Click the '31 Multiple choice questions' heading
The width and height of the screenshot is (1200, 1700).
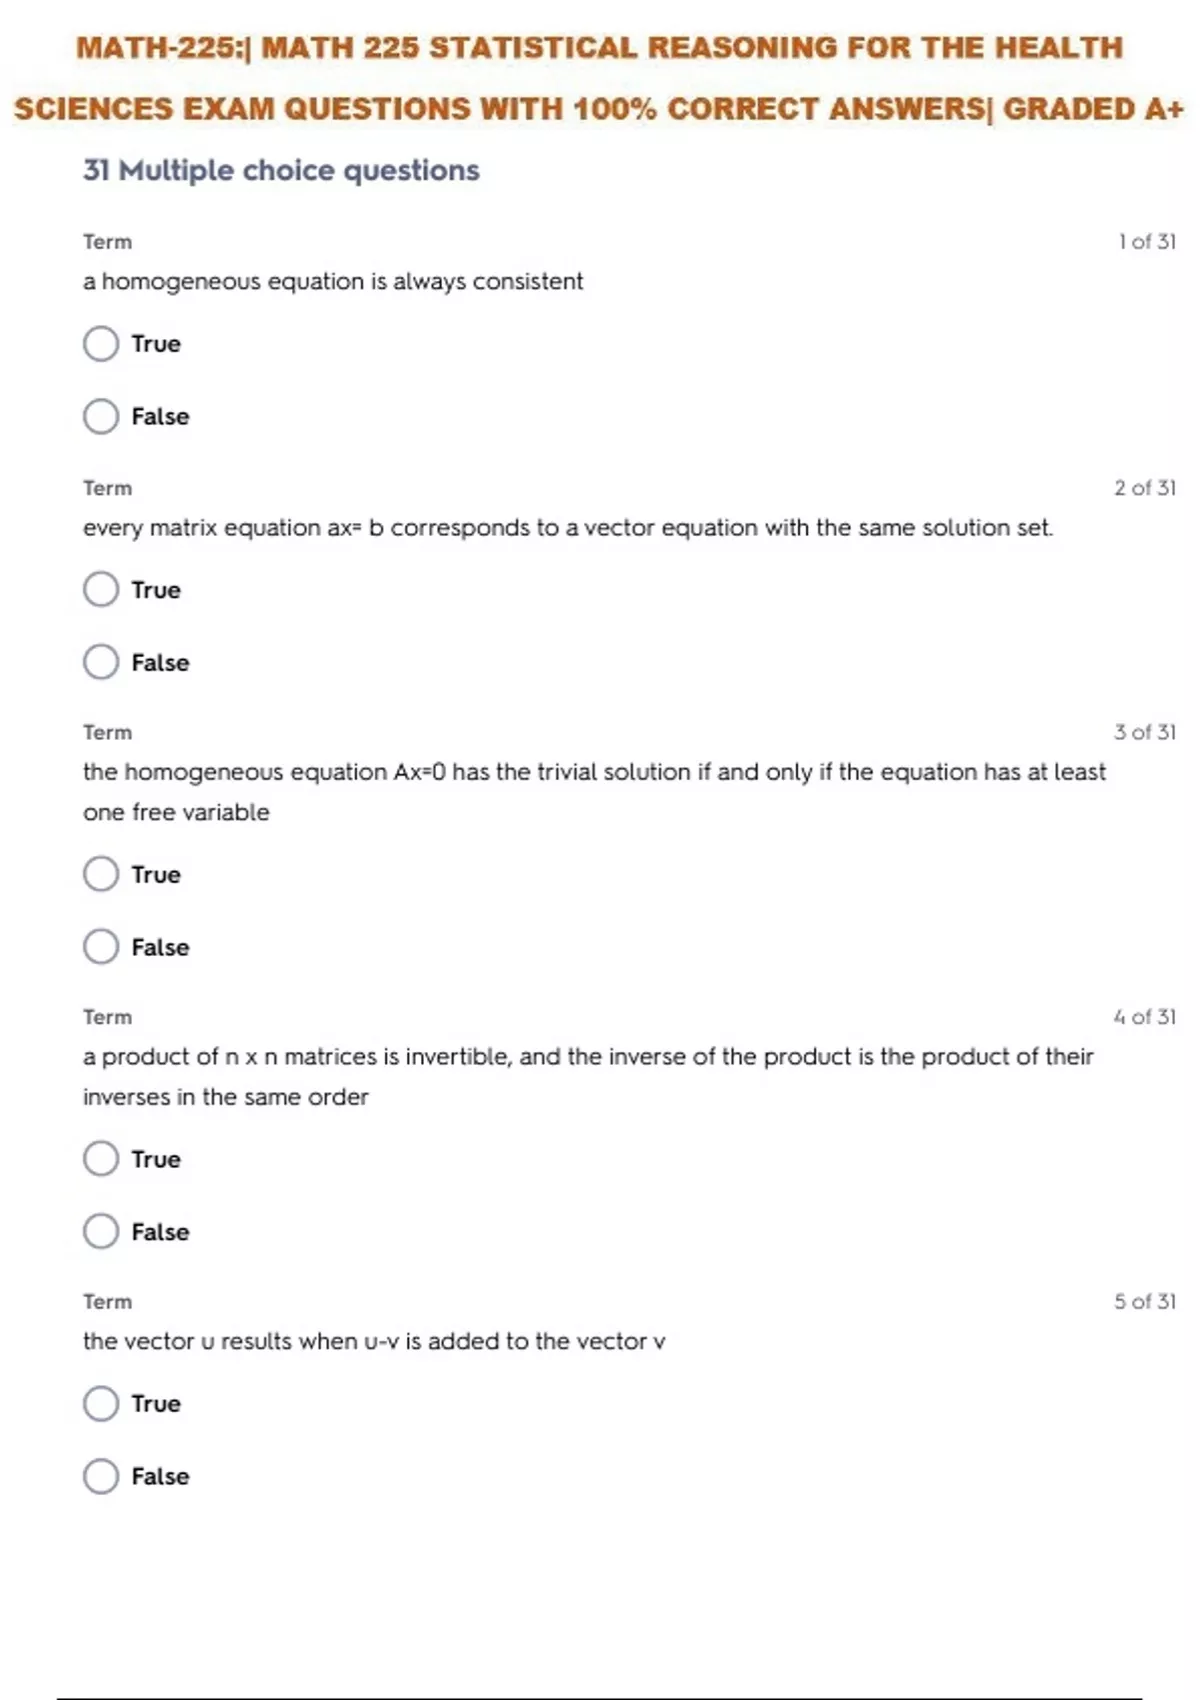pyautogui.click(x=281, y=171)
